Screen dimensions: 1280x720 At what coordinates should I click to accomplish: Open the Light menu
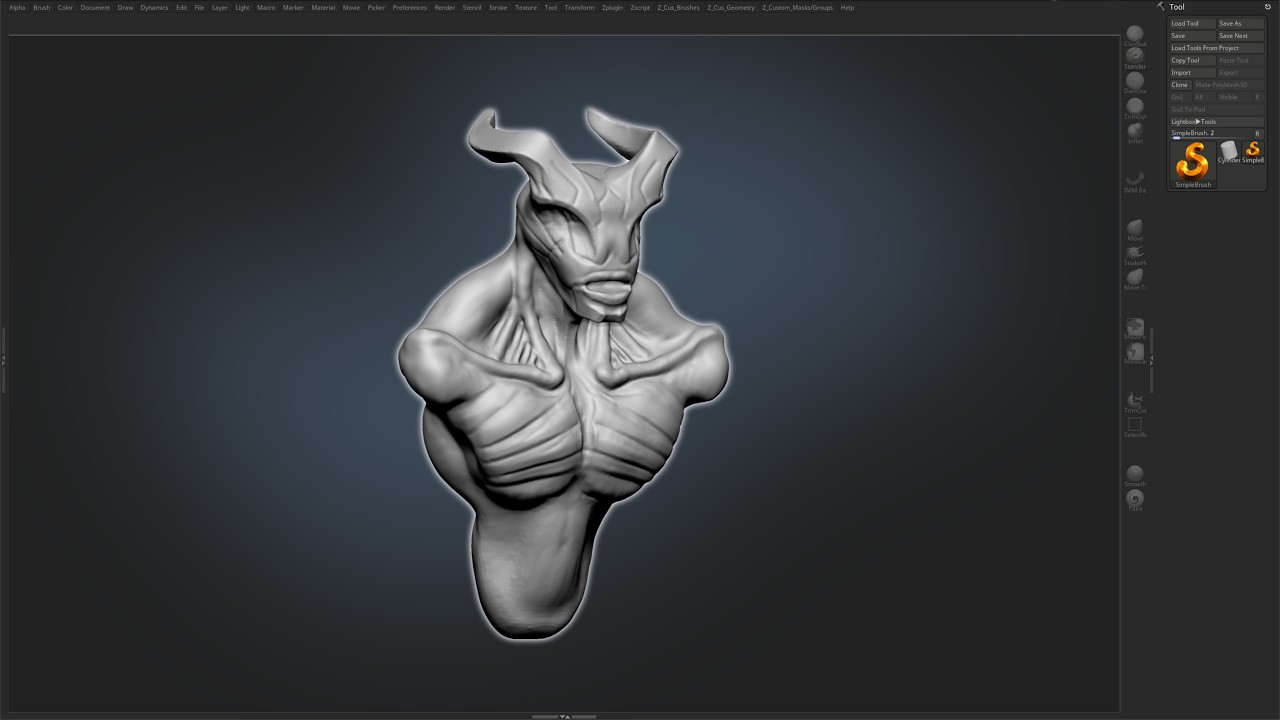click(x=242, y=7)
